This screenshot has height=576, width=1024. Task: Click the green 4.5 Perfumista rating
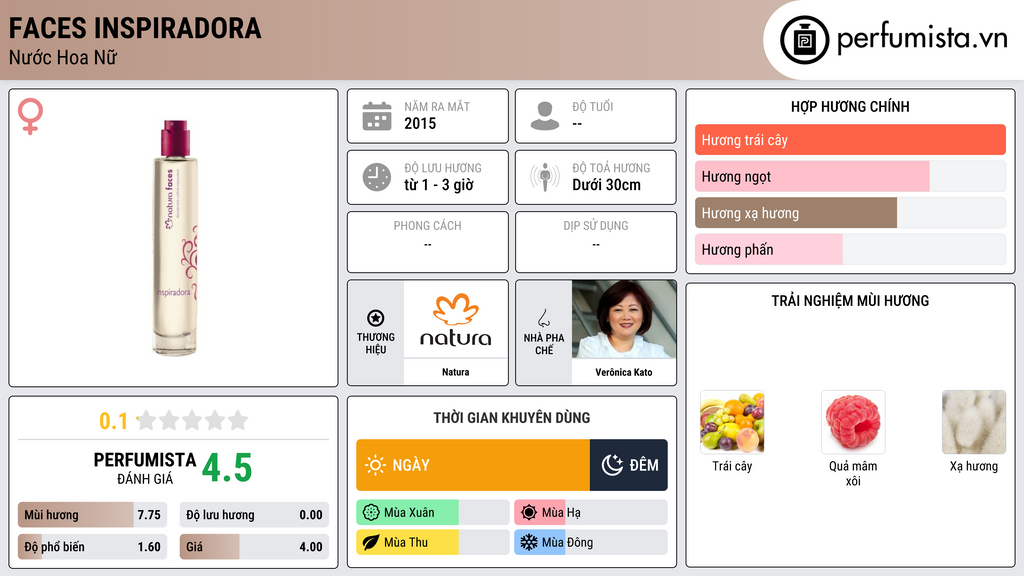pos(227,468)
